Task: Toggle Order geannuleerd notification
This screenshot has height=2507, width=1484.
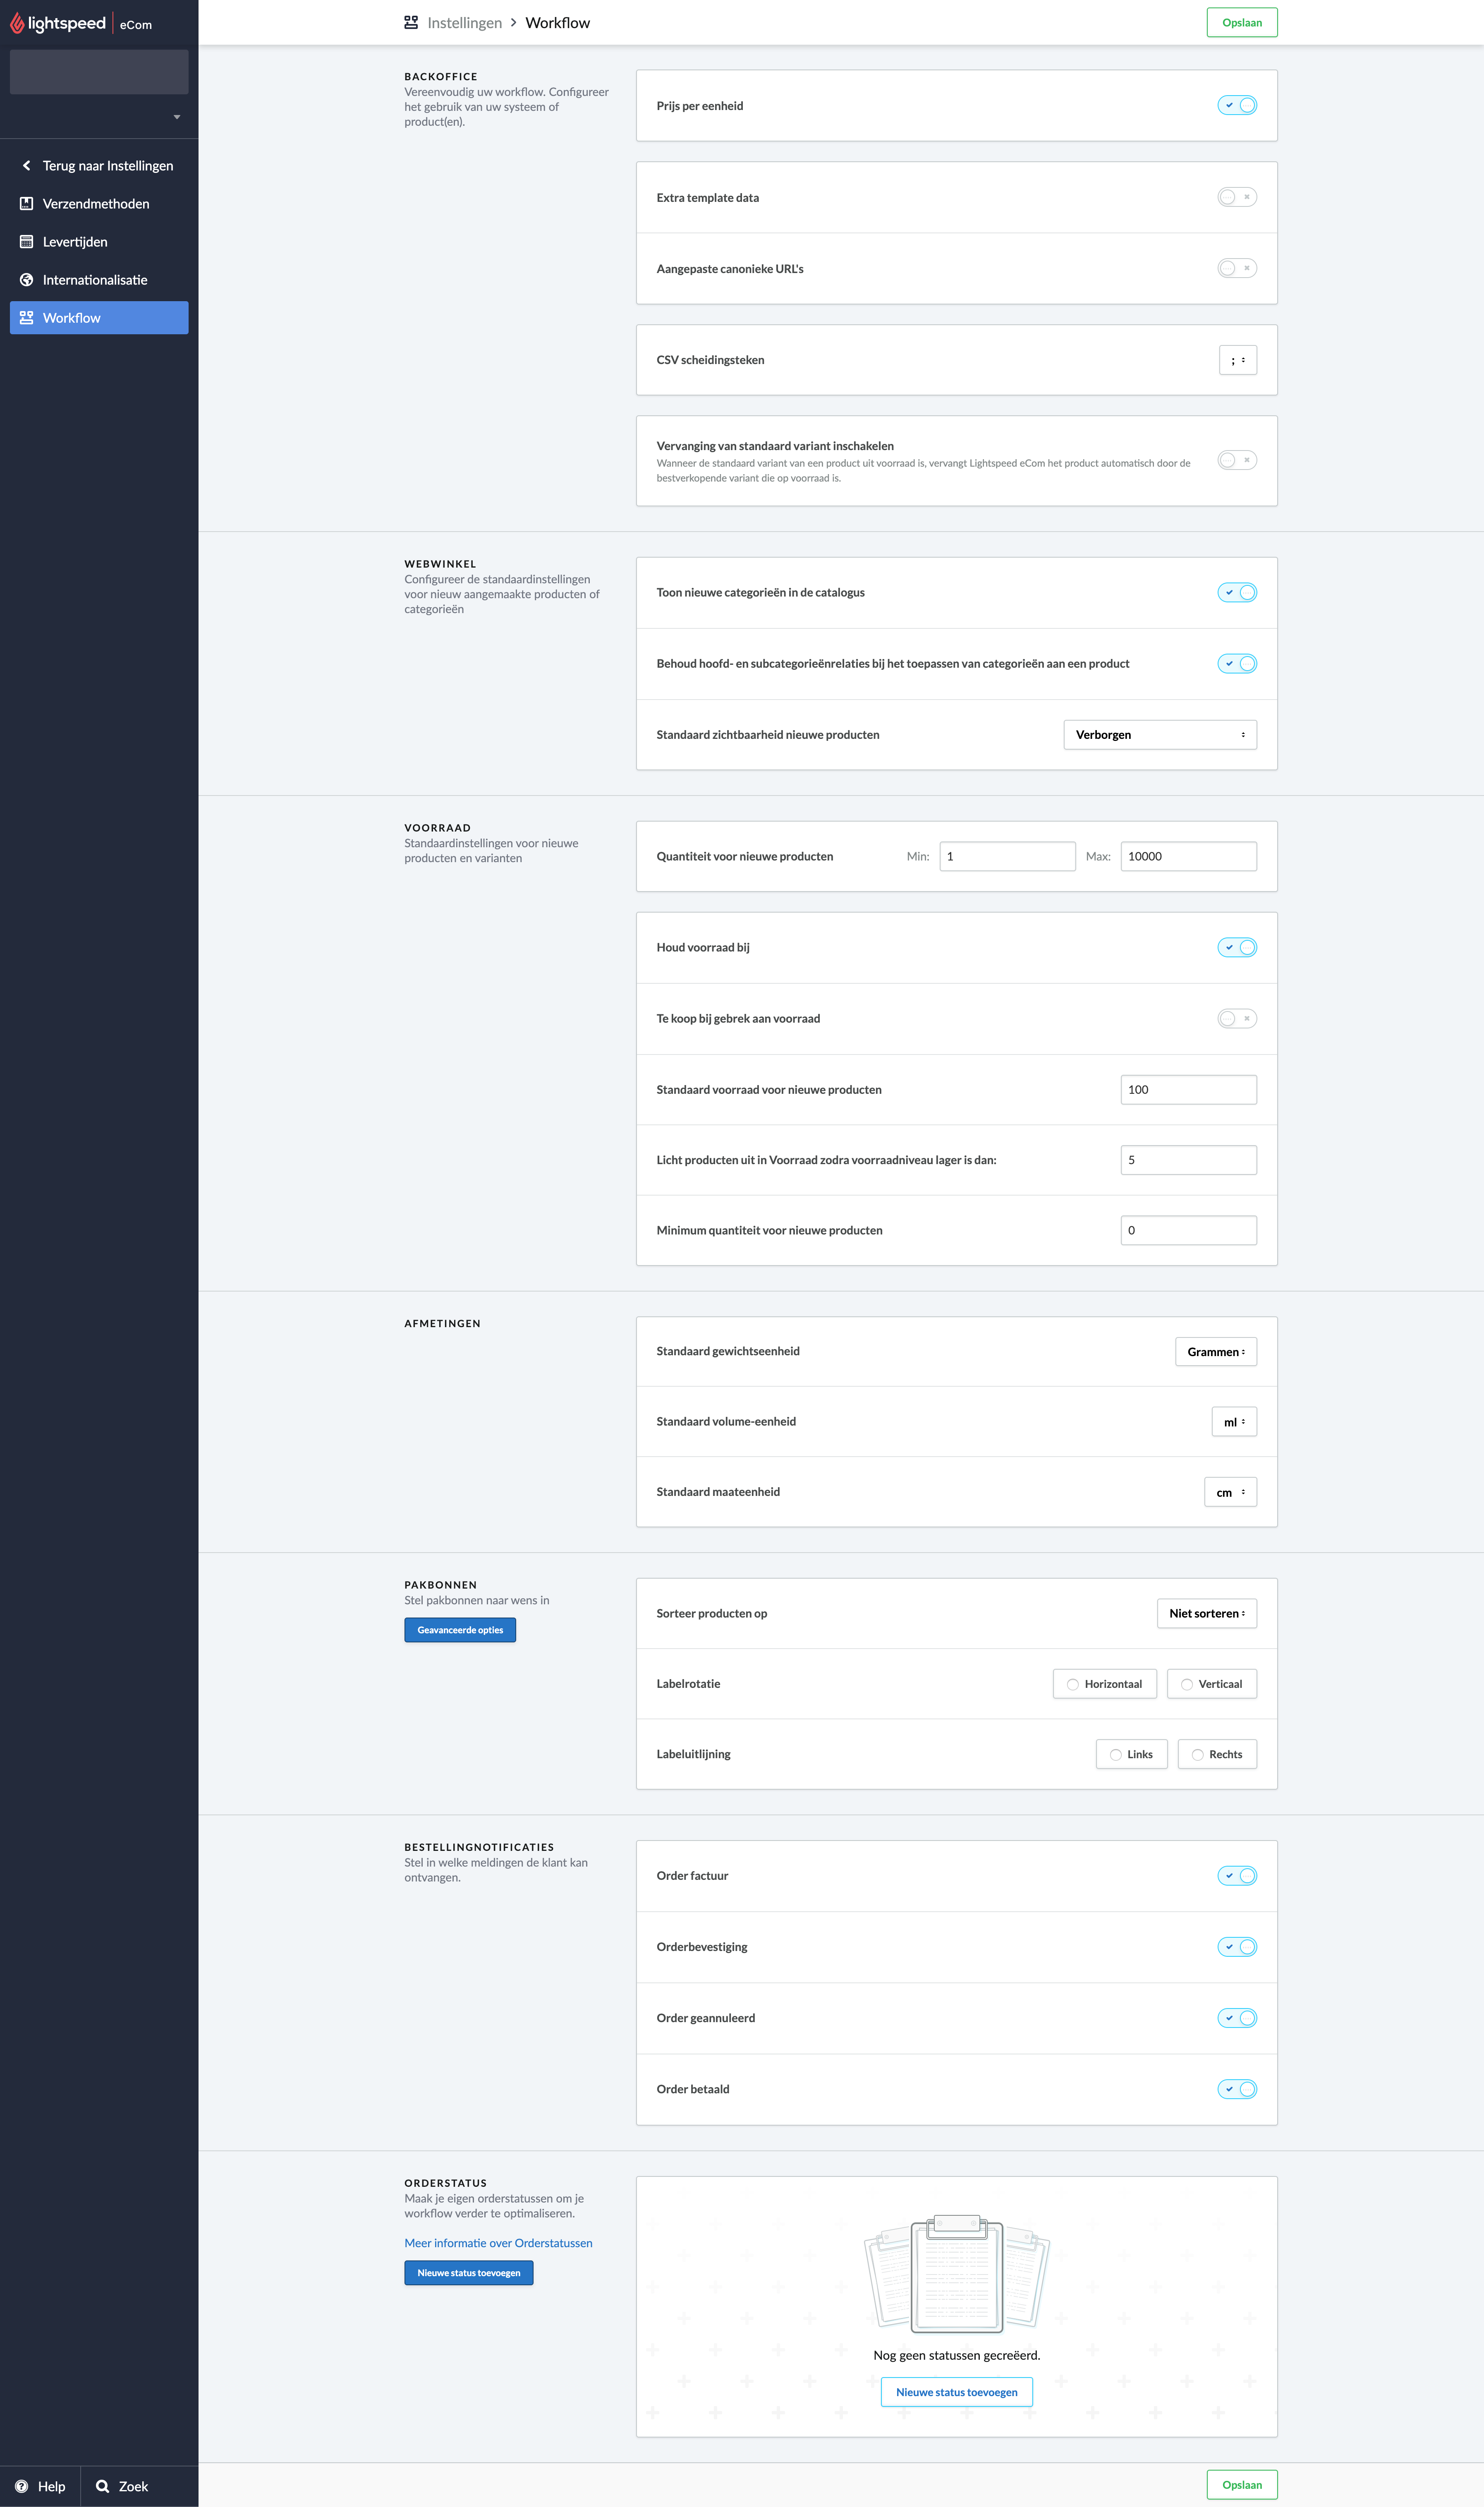Action: point(1237,2018)
